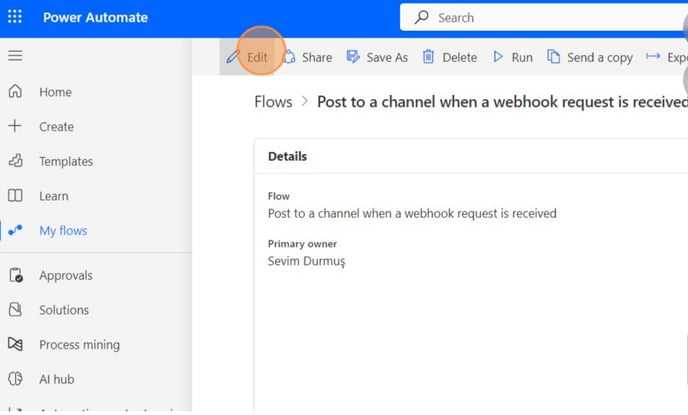Image resolution: width=688 pixels, height=415 pixels.
Task: Click the flow name under Flow label
Action: point(412,213)
